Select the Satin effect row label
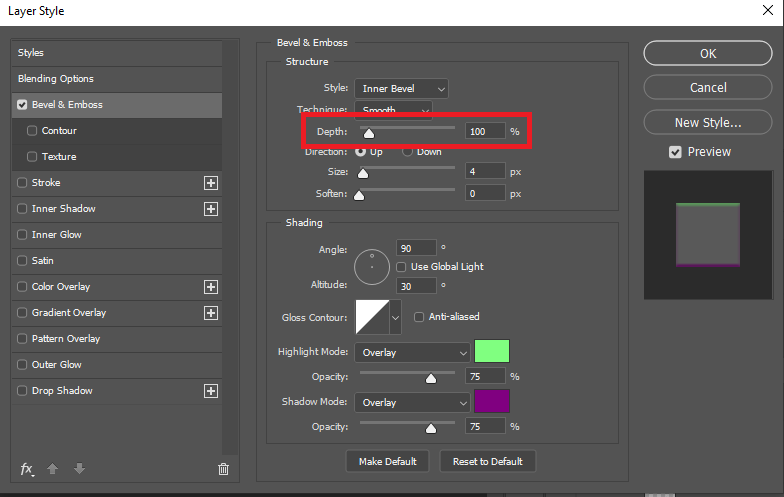784x497 pixels. tap(42, 260)
